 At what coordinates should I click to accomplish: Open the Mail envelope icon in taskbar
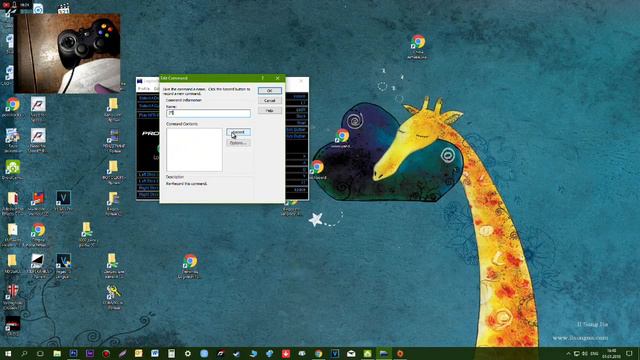[x=351, y=353]
